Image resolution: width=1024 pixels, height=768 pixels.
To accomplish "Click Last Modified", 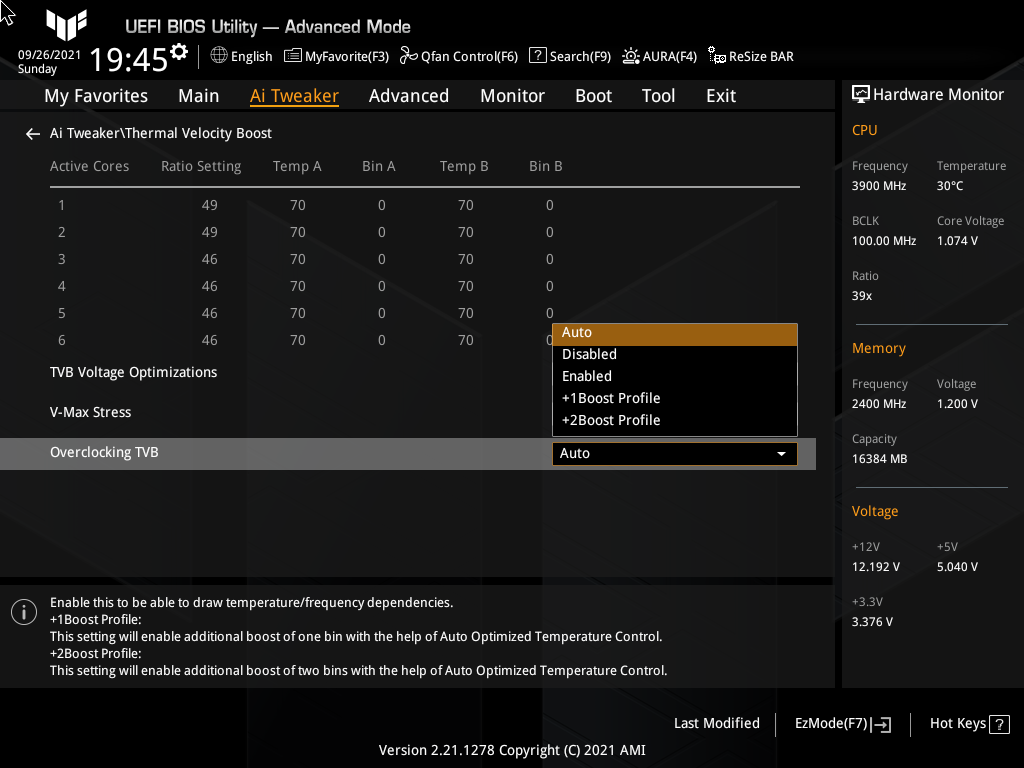I will coord(716,724).
